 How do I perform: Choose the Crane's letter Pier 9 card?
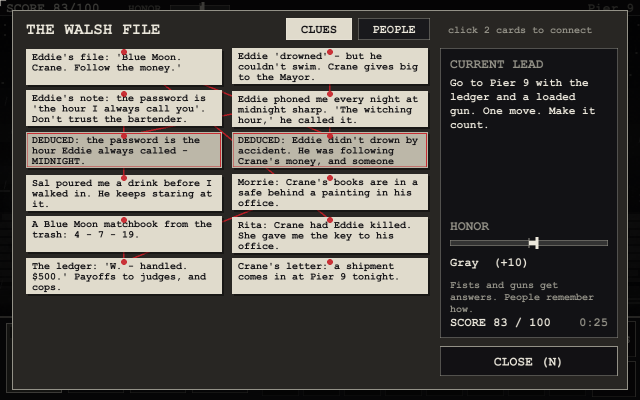[330, 276]
